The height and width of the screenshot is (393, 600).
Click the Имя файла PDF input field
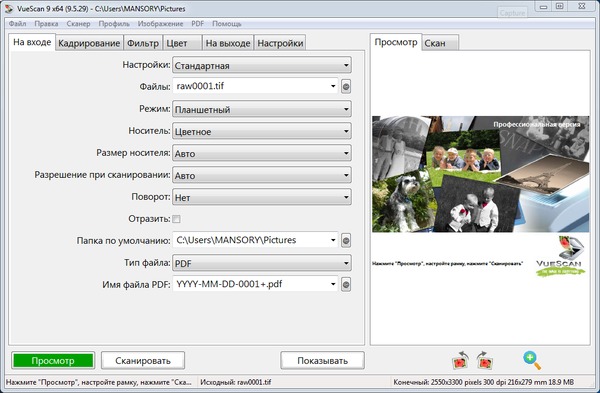click(255, 284)
